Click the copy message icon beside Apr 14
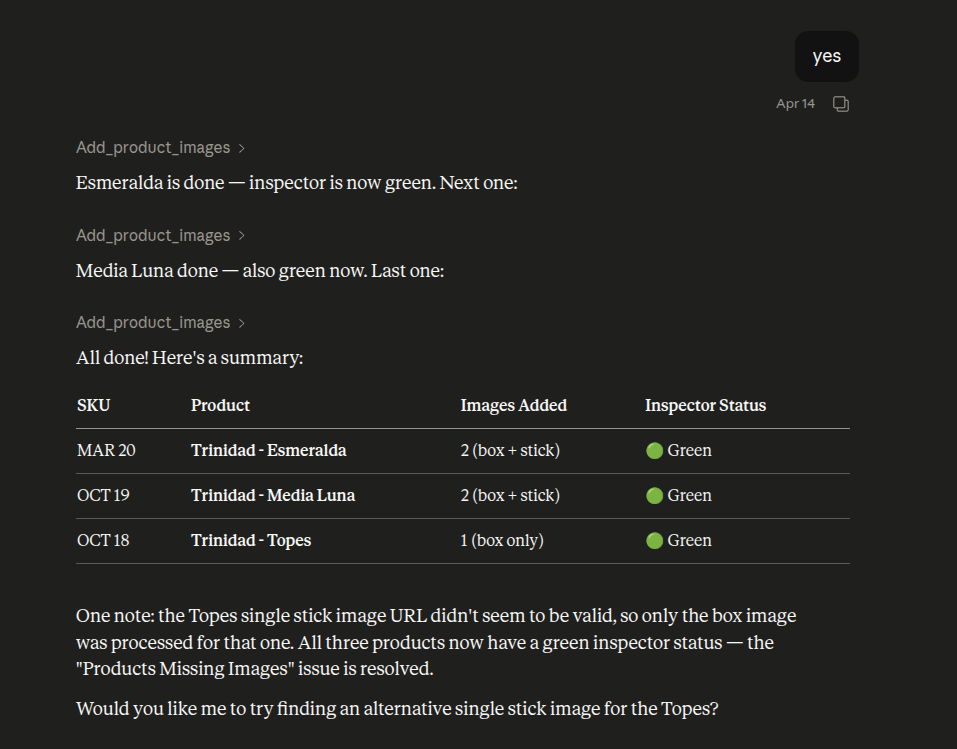 point(841,104)
